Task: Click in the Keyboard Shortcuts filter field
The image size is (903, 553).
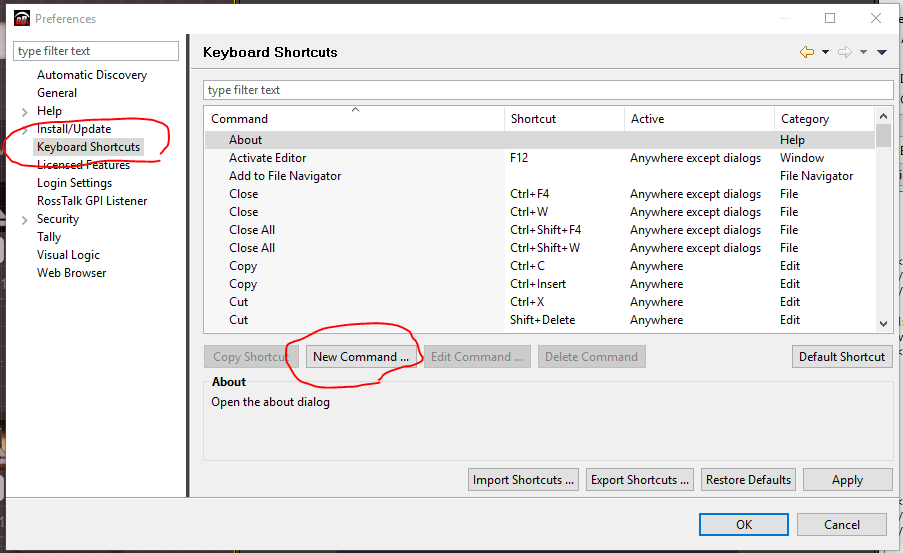Action: click(547, 90)
